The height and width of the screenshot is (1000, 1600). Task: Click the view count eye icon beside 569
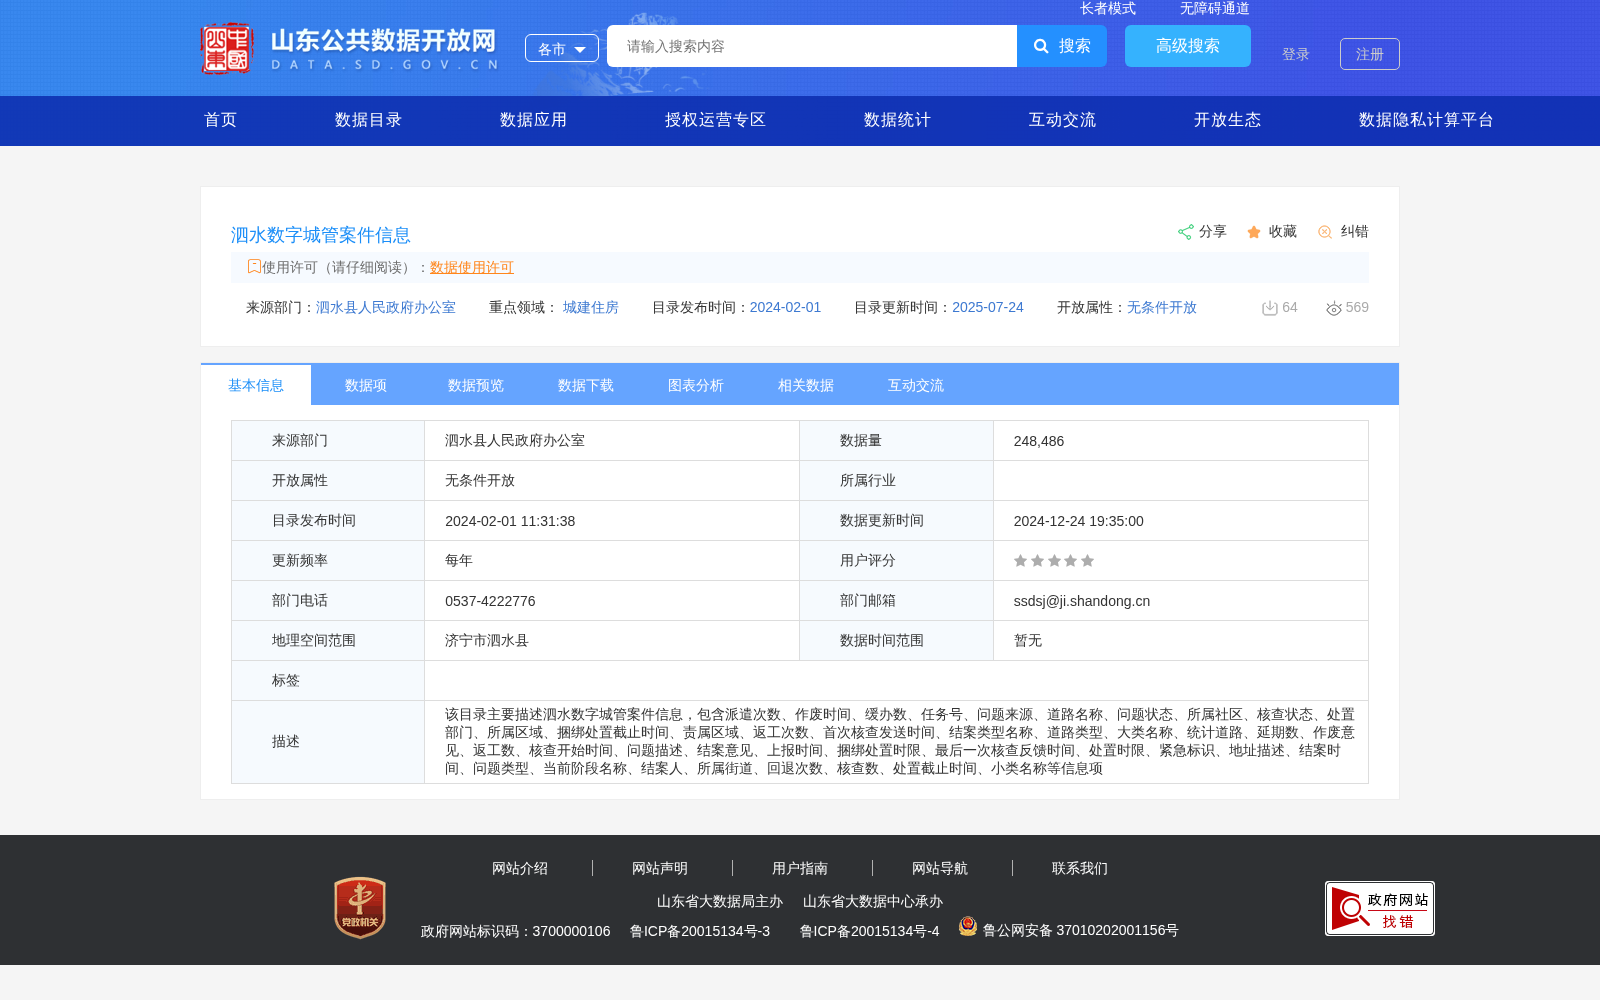coord(1334,308)
